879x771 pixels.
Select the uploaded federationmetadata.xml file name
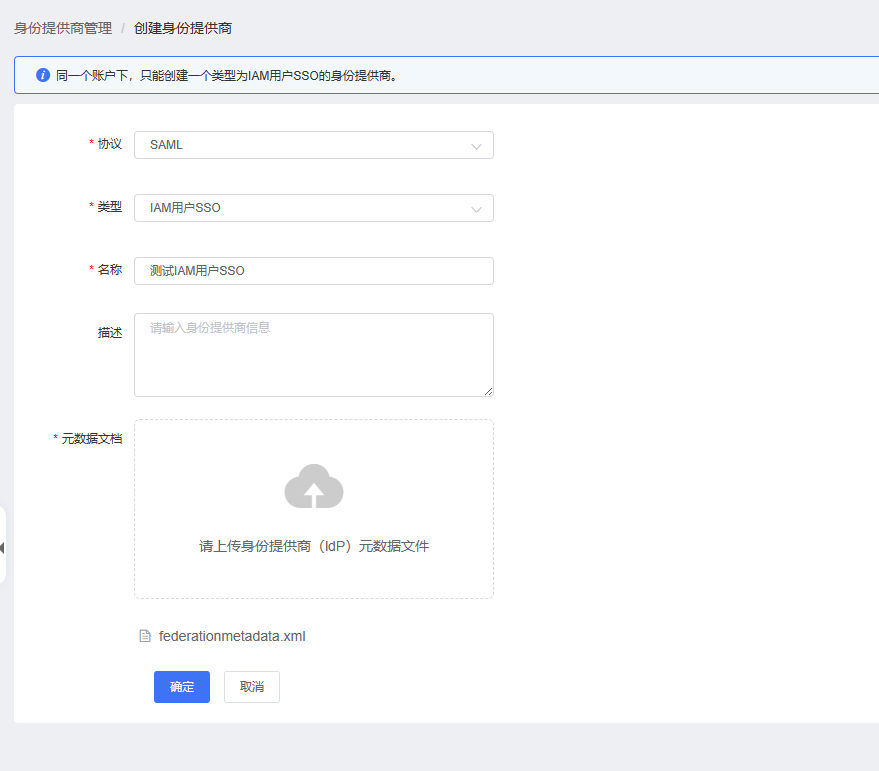(x=232, y=636)
